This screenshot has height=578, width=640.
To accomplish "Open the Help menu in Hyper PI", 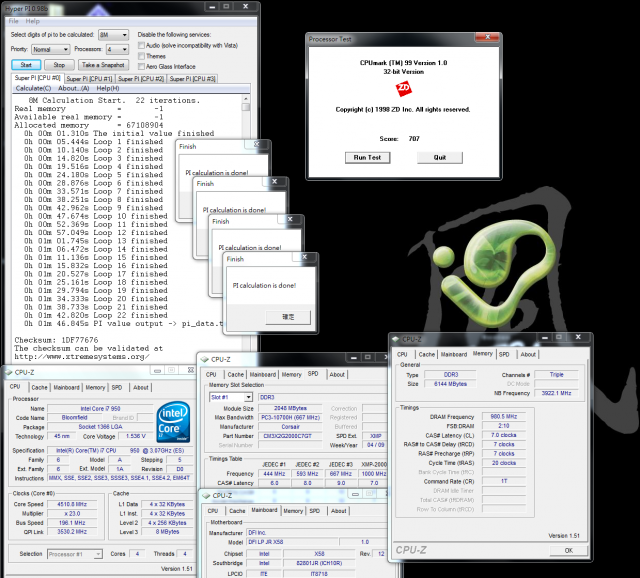I will (x=33, y=21).
